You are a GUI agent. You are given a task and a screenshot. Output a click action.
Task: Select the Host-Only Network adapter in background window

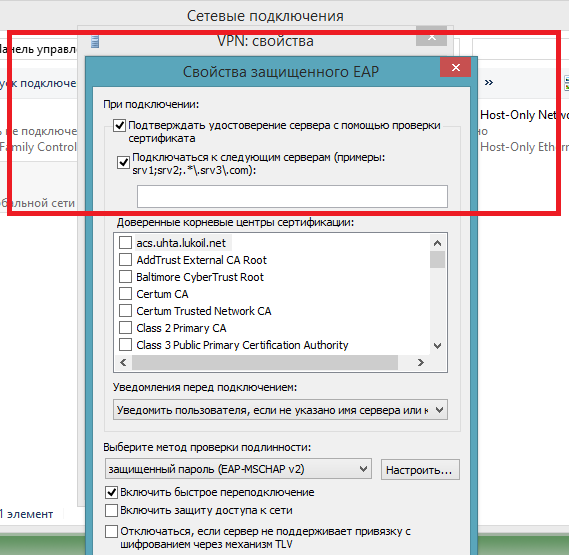(x=523, y=131)
